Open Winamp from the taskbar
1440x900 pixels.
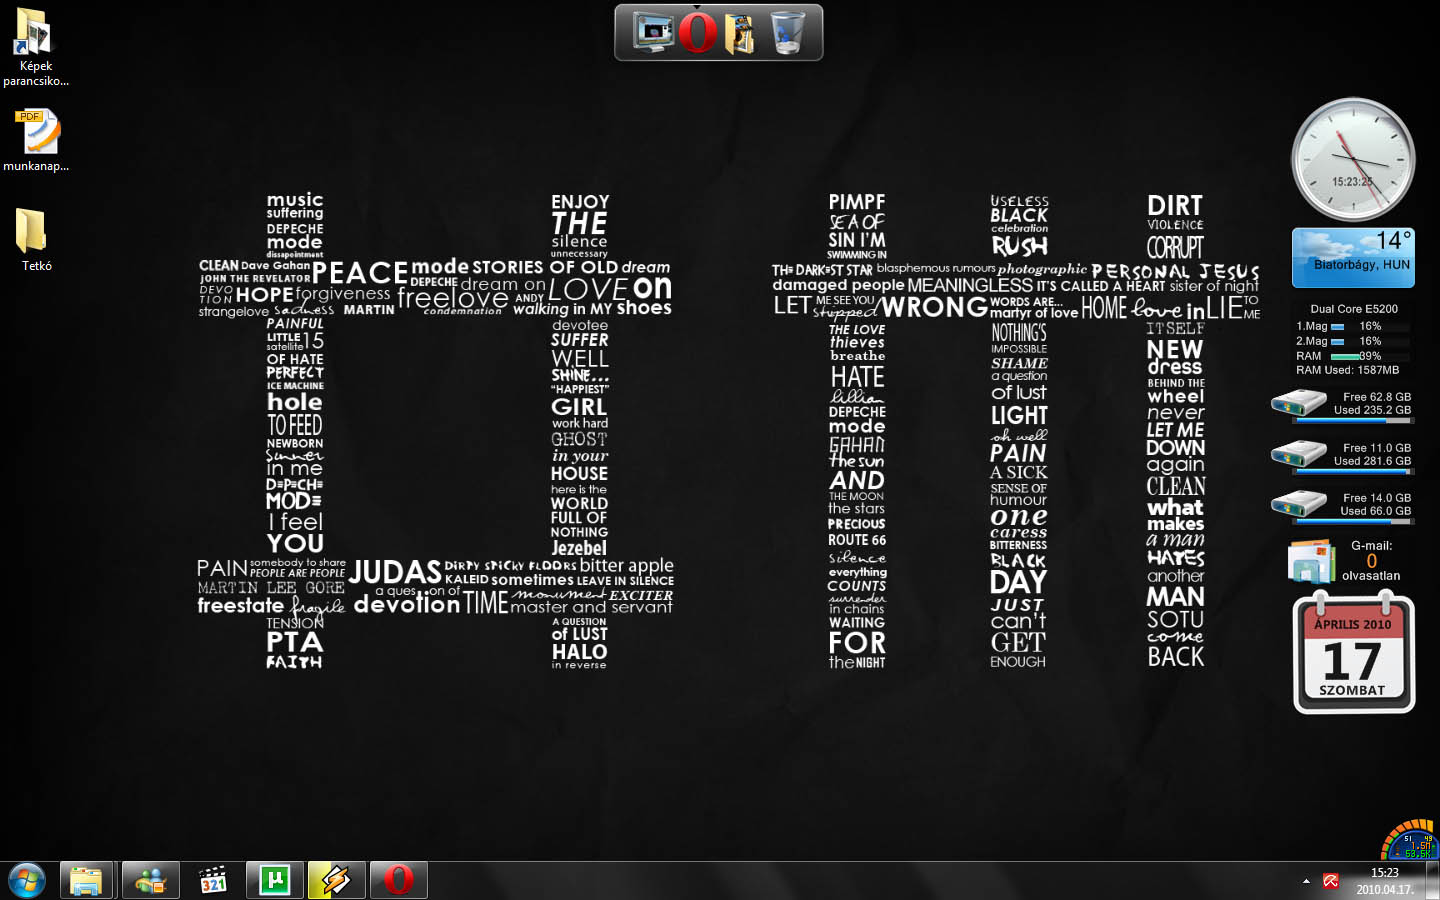(x=337, y=881)
